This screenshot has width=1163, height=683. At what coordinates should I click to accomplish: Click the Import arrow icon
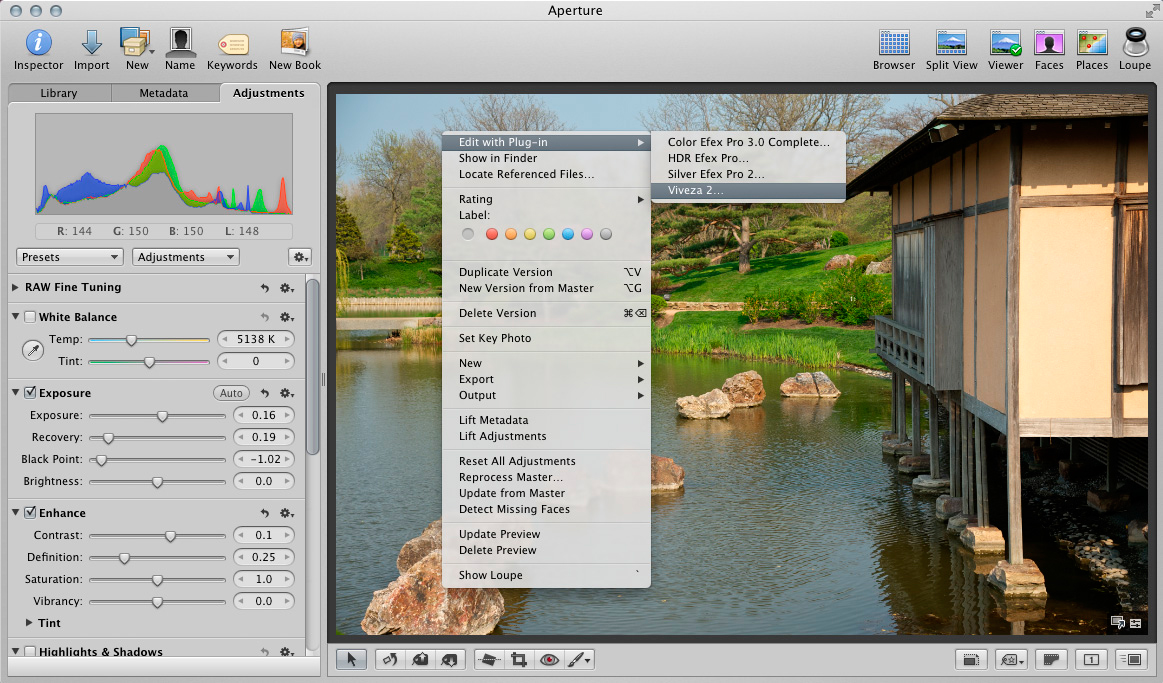coord(92,42)
